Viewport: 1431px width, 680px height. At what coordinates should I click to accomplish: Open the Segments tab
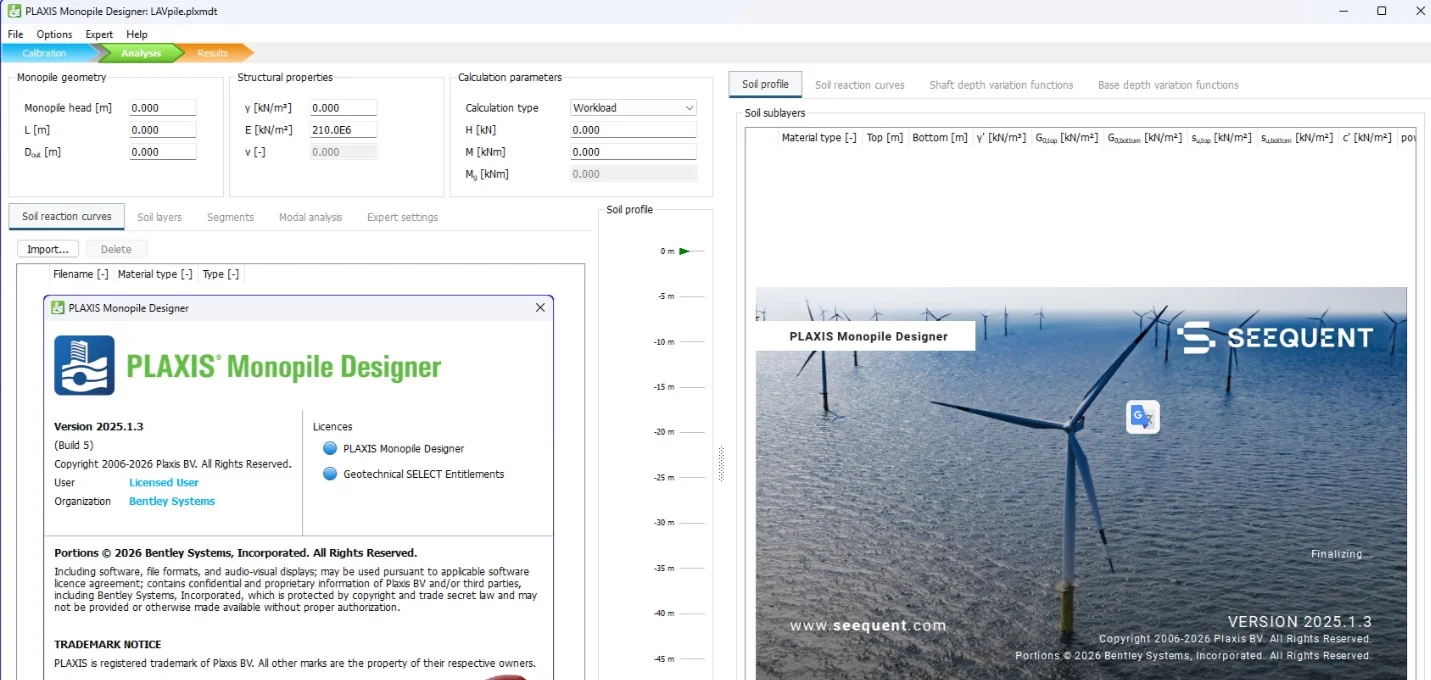230,217
